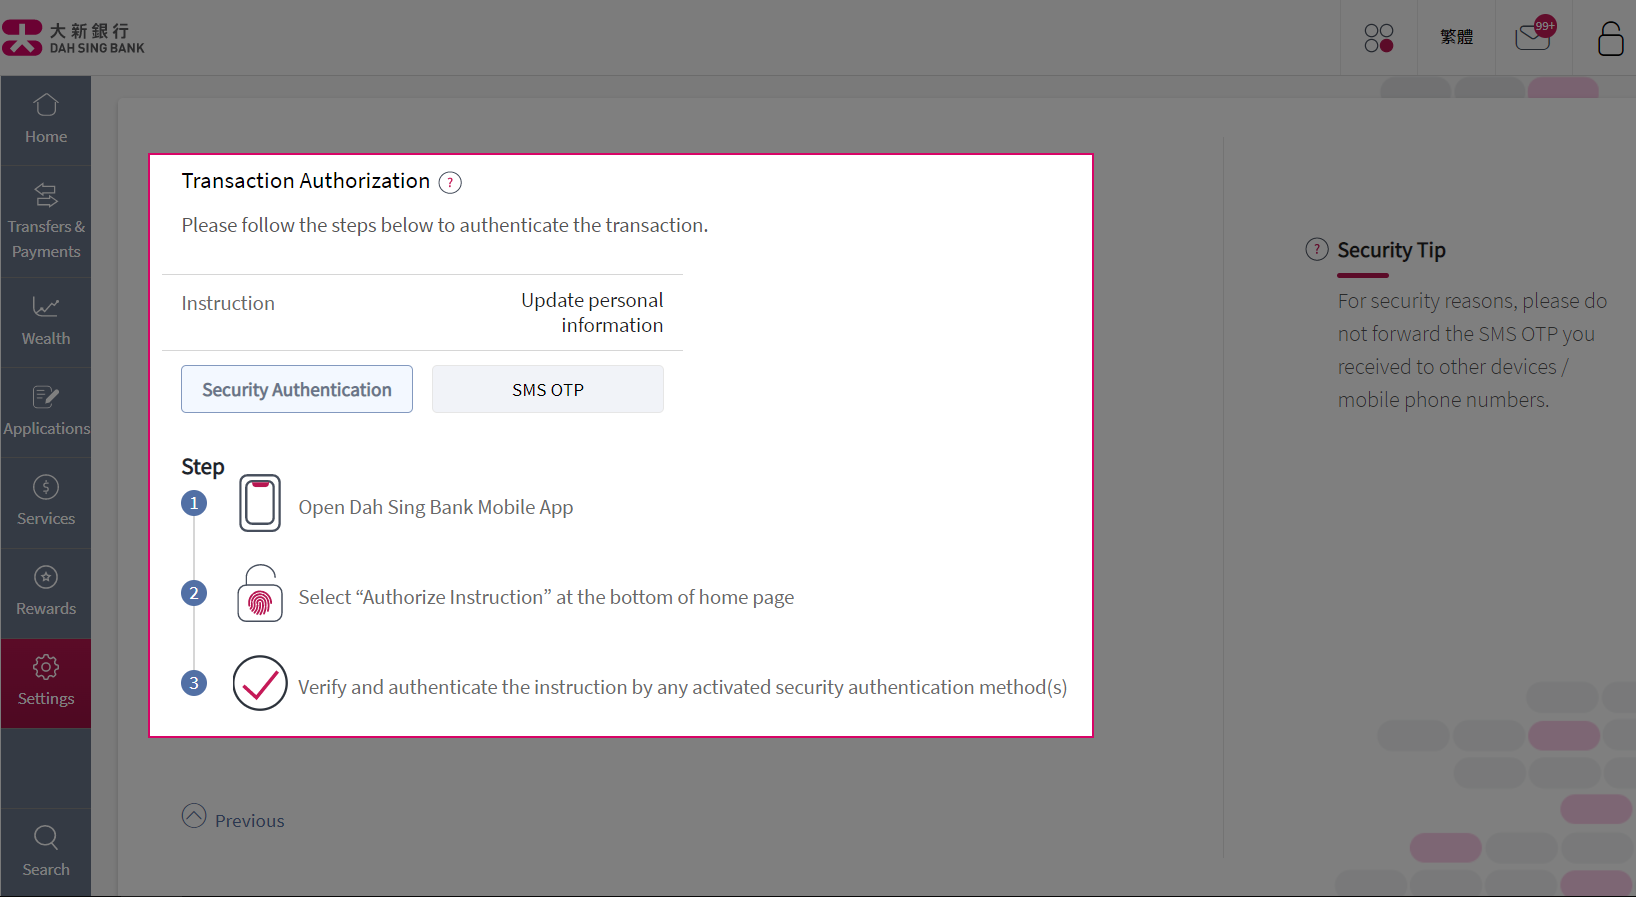The width and height of the screenshot is (1636, 897).
Task: Open Search in the sidebar
Action: (46, 852)
